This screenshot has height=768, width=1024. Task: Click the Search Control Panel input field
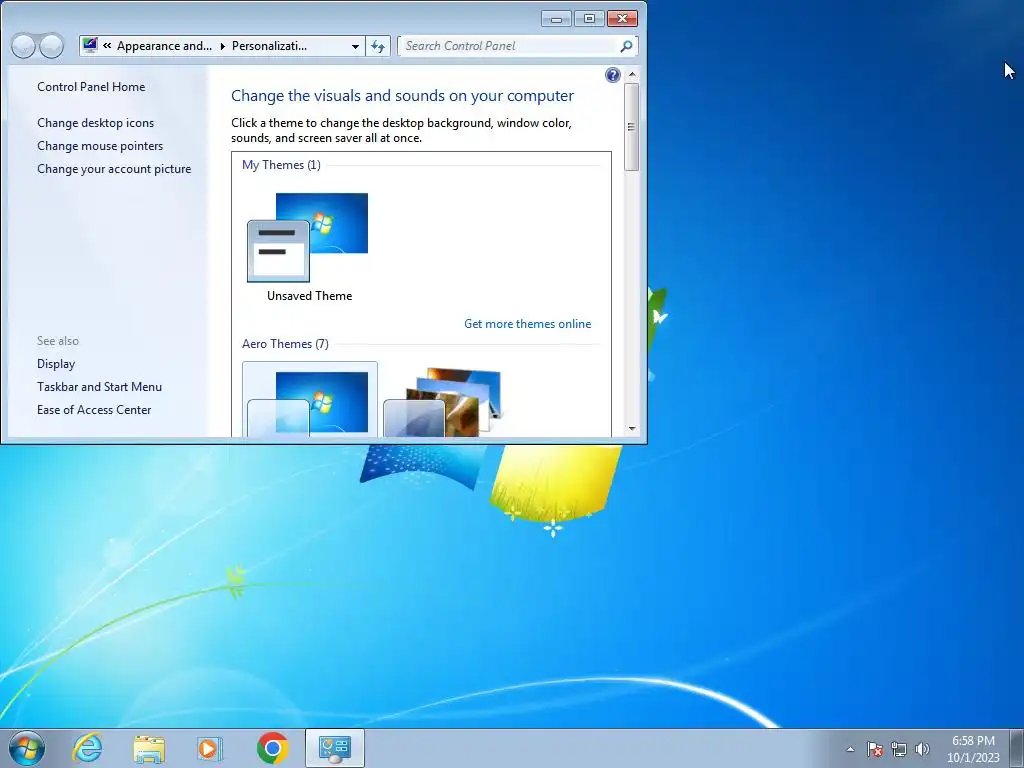coord(509,46)
